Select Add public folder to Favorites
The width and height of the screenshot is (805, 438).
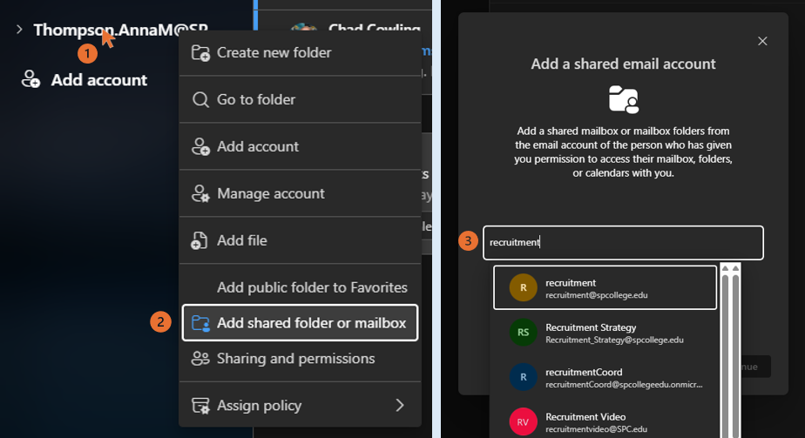[312, 288]
